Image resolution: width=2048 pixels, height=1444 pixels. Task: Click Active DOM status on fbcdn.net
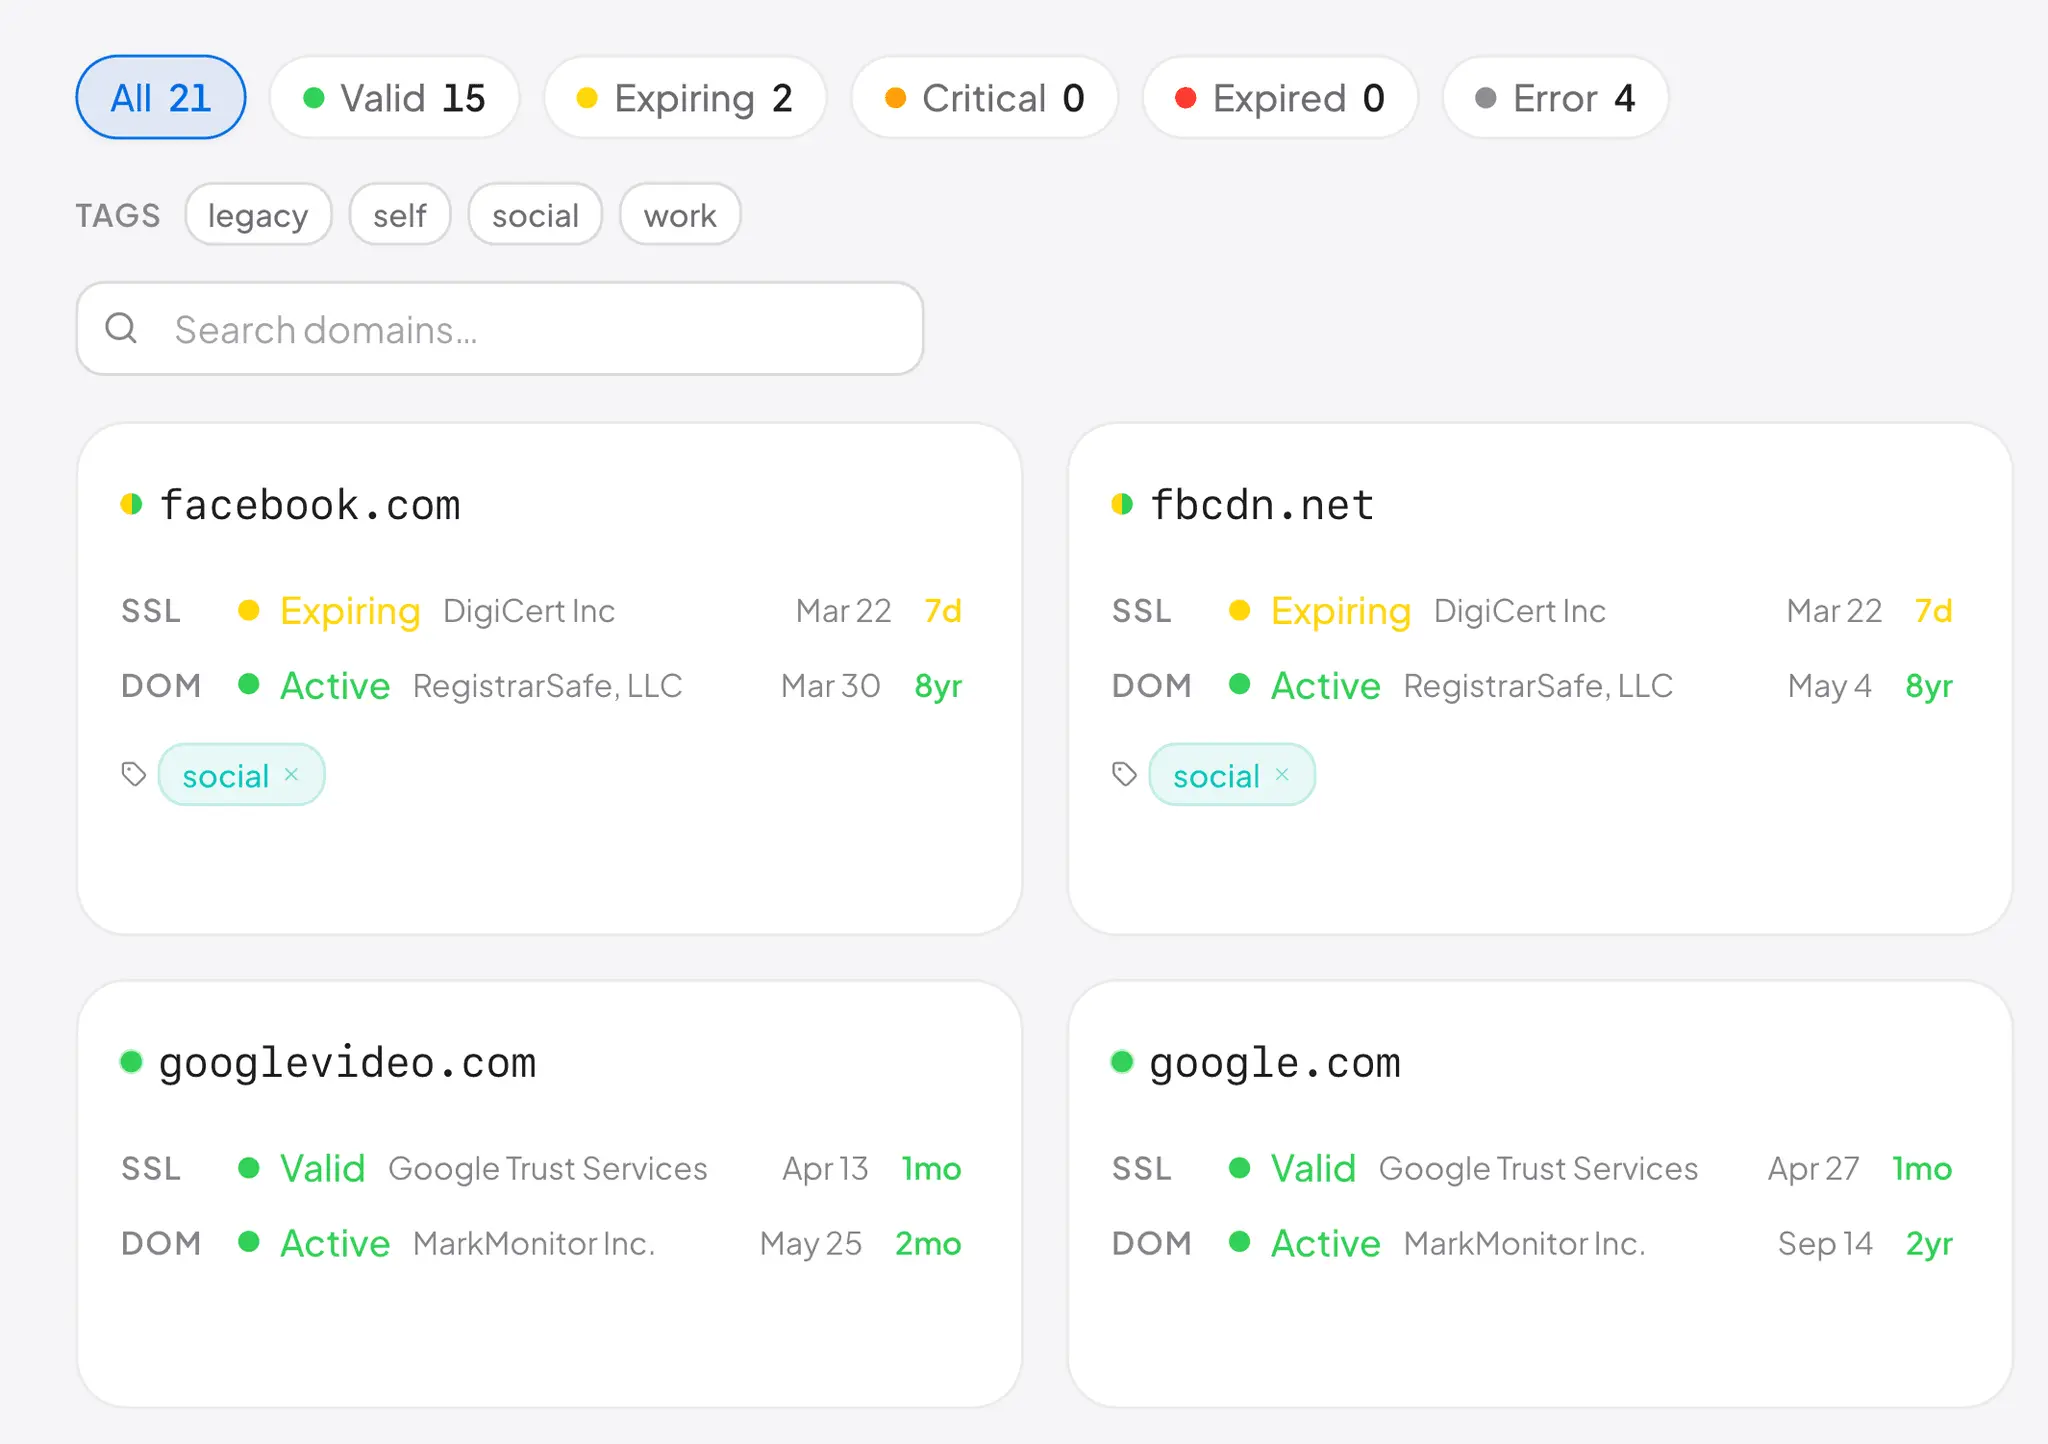[1326, 685]
